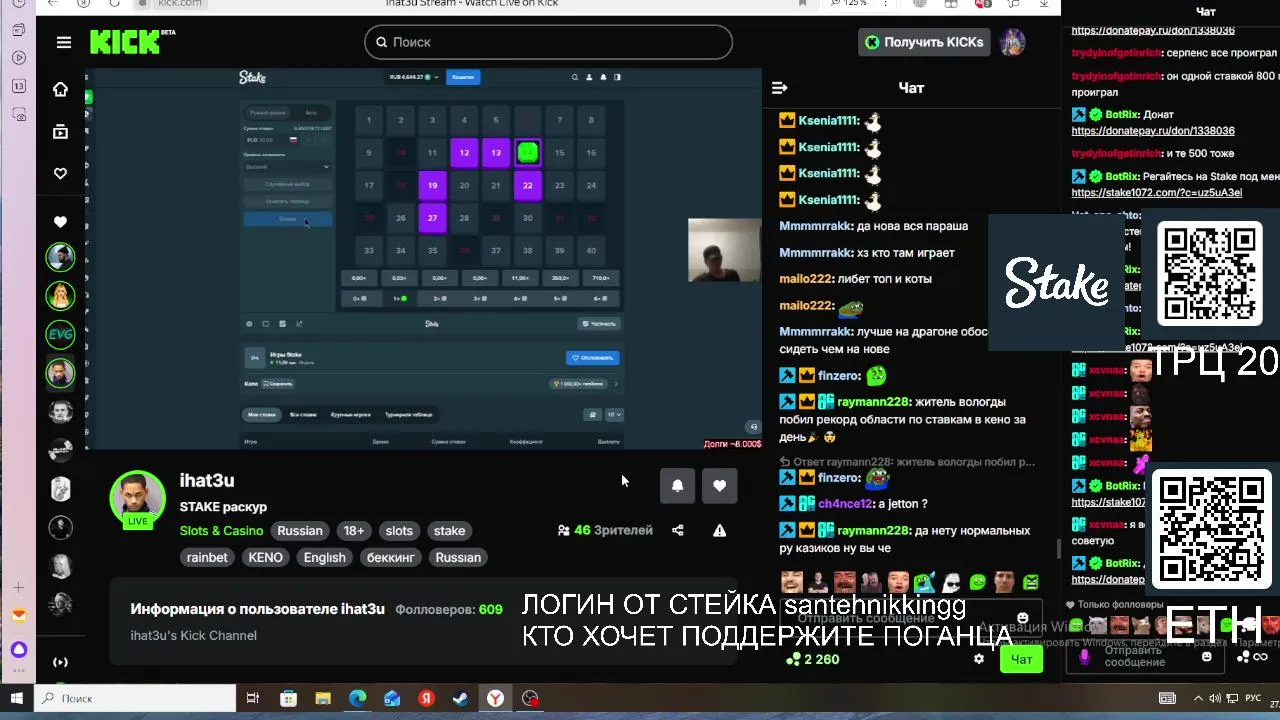The image size is (1280, 720).
Task: Select the rainbet tag
Action: (x=207, y=557)
